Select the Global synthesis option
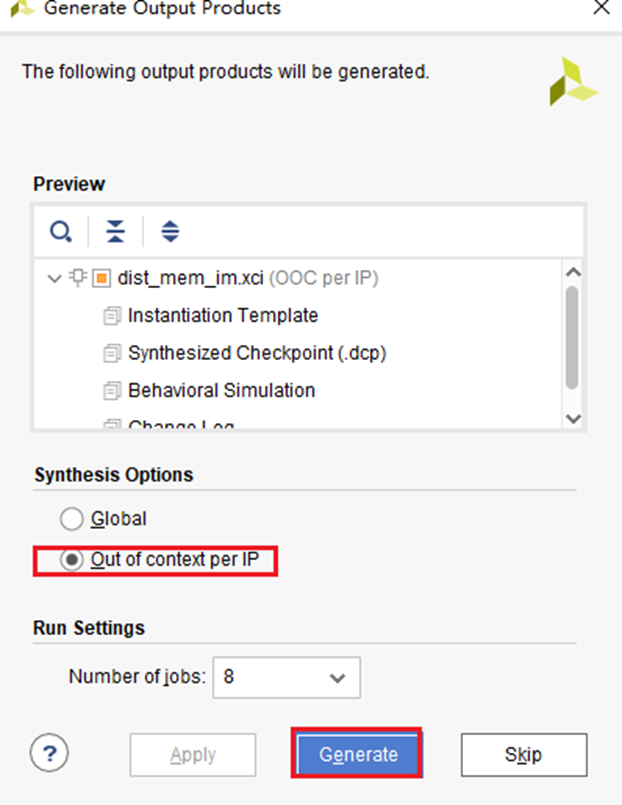This screenshot has height=805, width=622. tap(72, 519)
